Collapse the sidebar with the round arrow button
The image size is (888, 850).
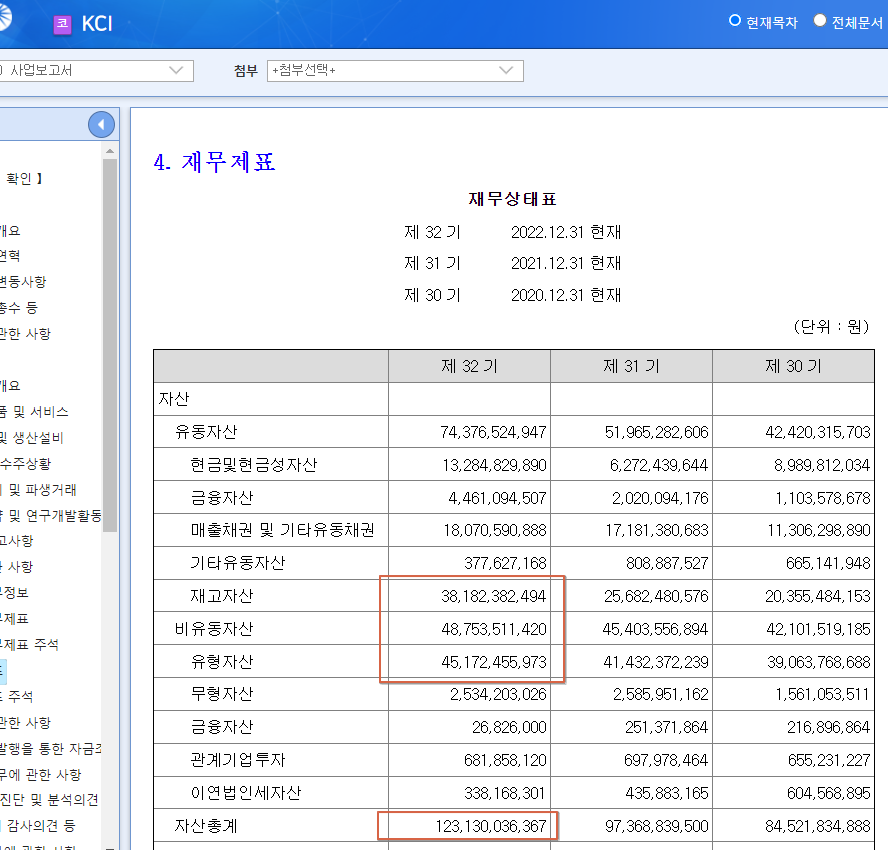pyautogui.click(x=101, y=125)
